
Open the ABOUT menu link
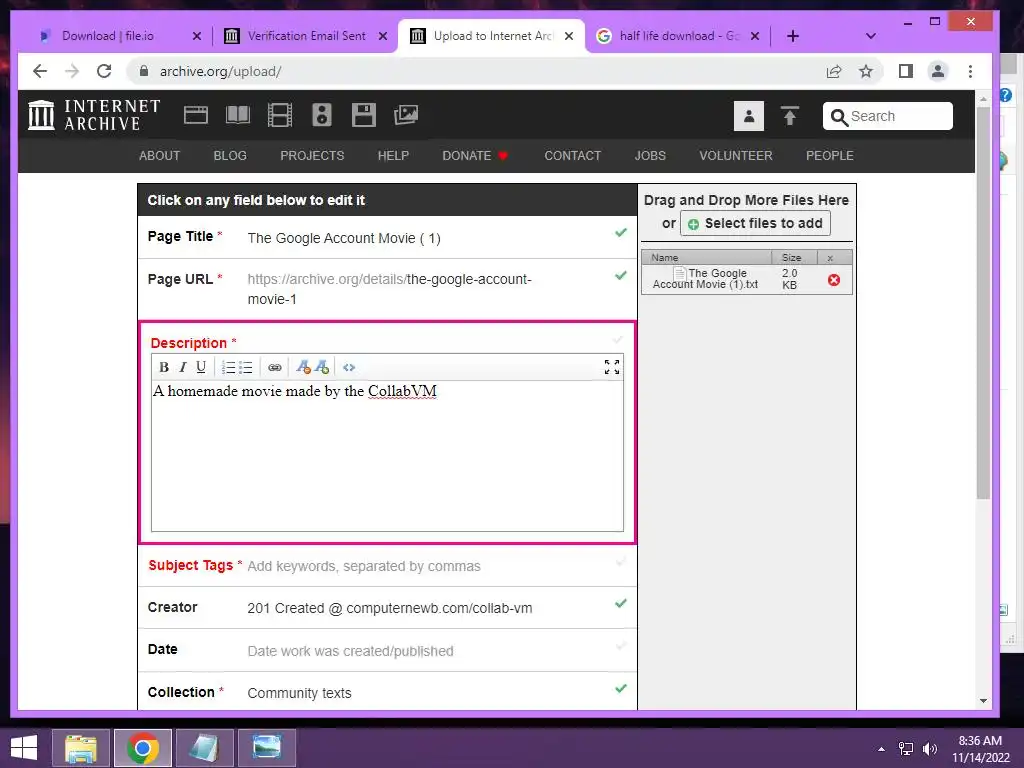[159, 155]
